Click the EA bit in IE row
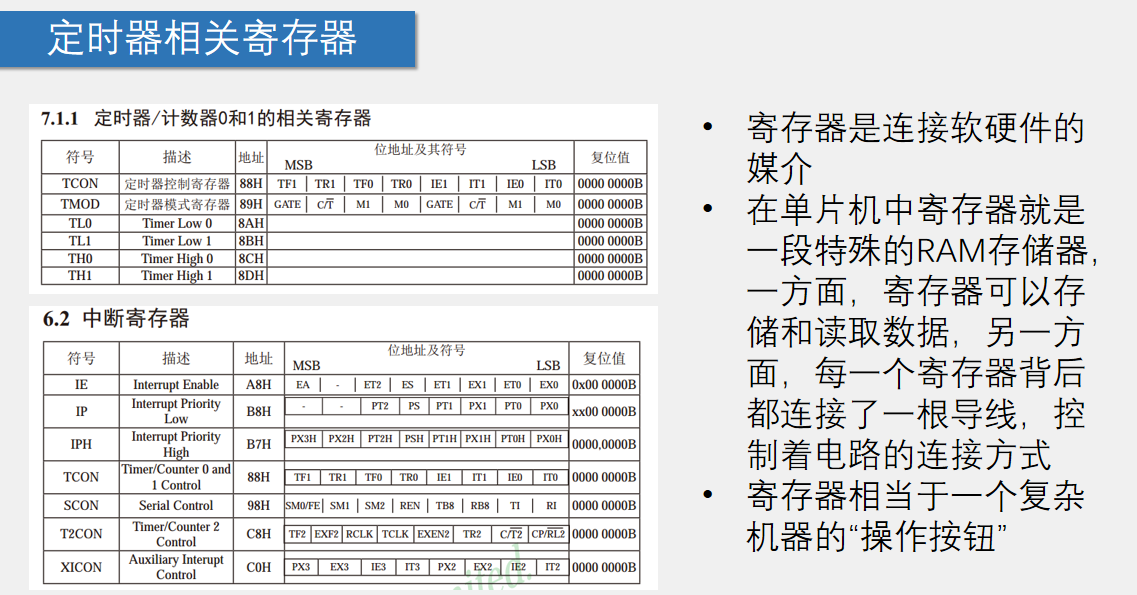1137x595 pixels. pyautogui.click(x=303, y=385)
